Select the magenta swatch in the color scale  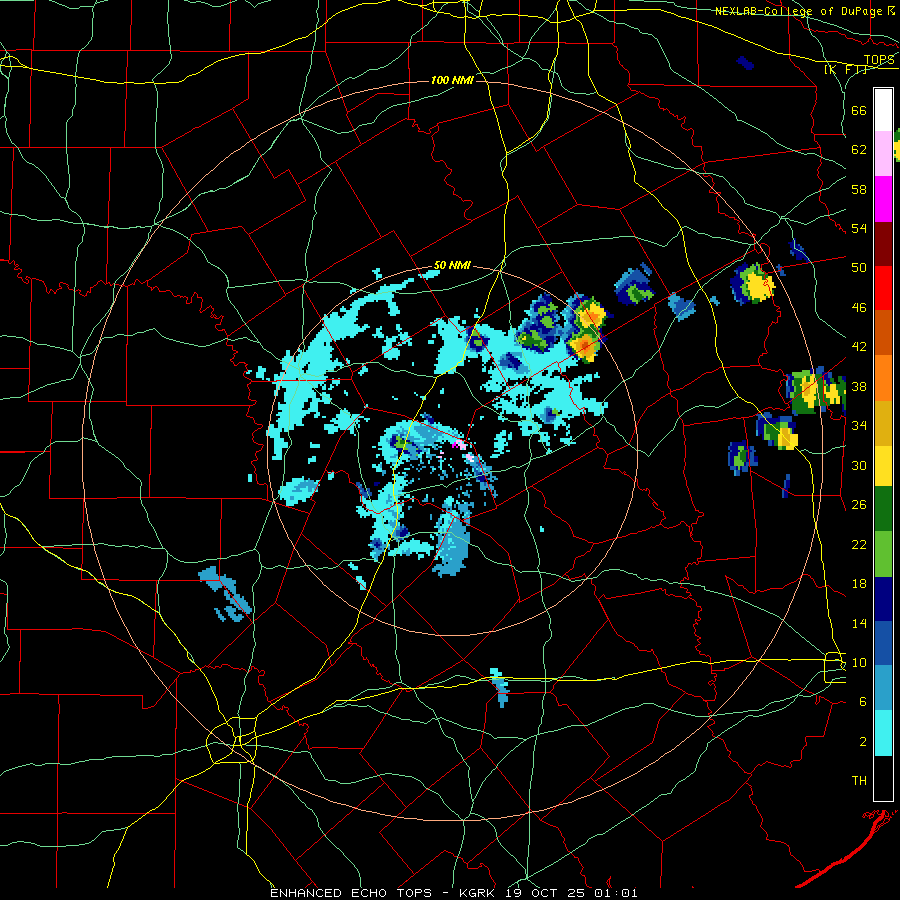point(883,199)
